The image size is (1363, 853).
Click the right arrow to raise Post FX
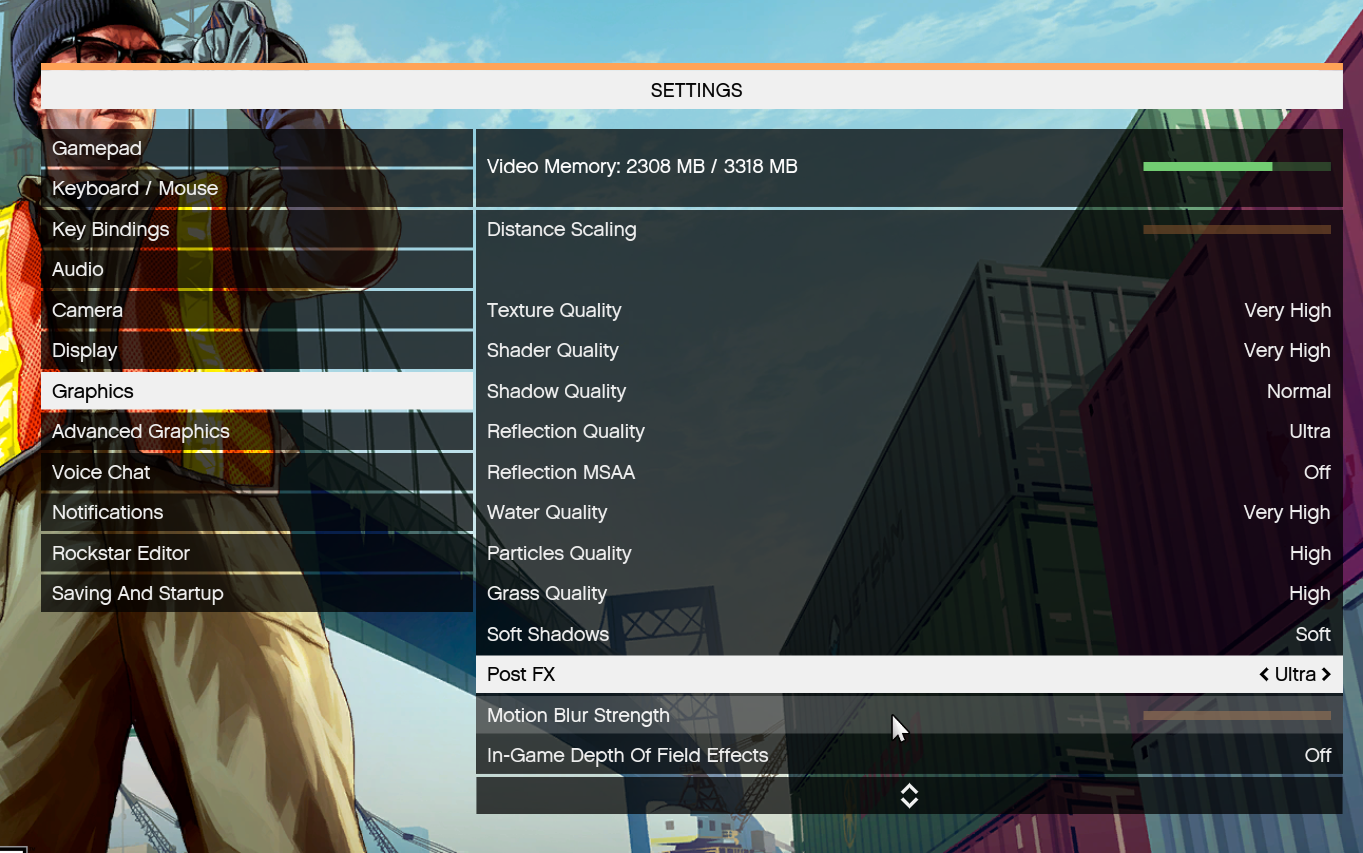(1327, 674)
